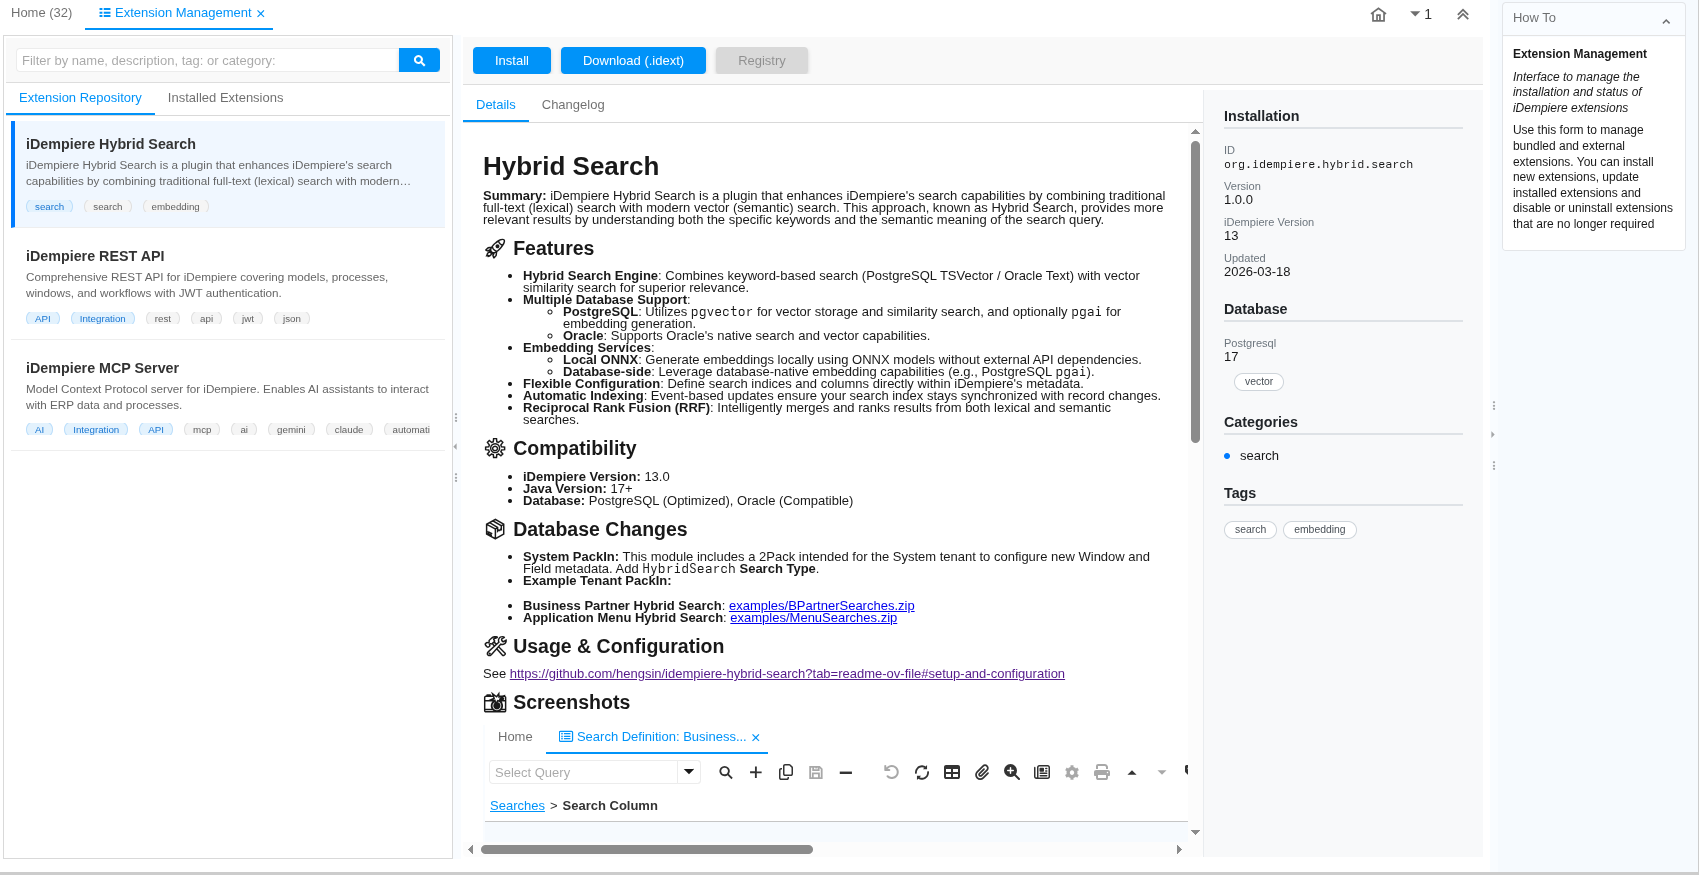The width and height of the screenshot is (1699, 875).
Task: Click the horizontal scrollbar left arrow
Action: (471, 849)
